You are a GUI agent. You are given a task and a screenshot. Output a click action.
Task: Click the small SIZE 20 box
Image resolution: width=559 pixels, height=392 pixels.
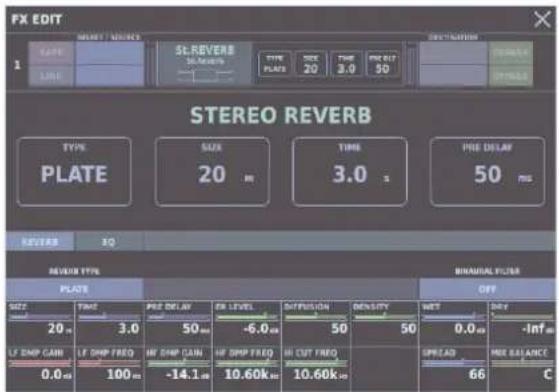[311, 64]
